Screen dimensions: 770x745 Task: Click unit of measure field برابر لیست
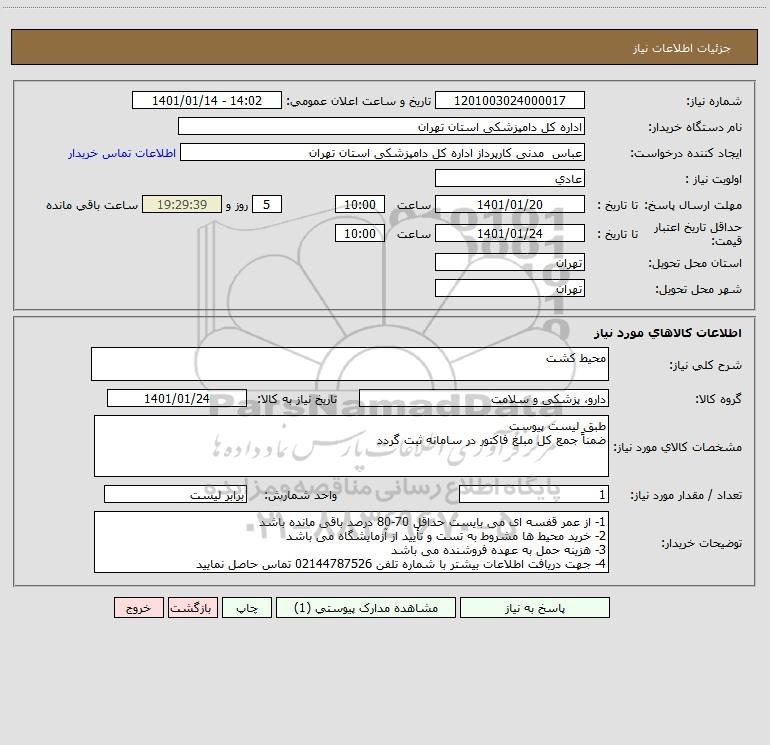(x=175, y=495)
